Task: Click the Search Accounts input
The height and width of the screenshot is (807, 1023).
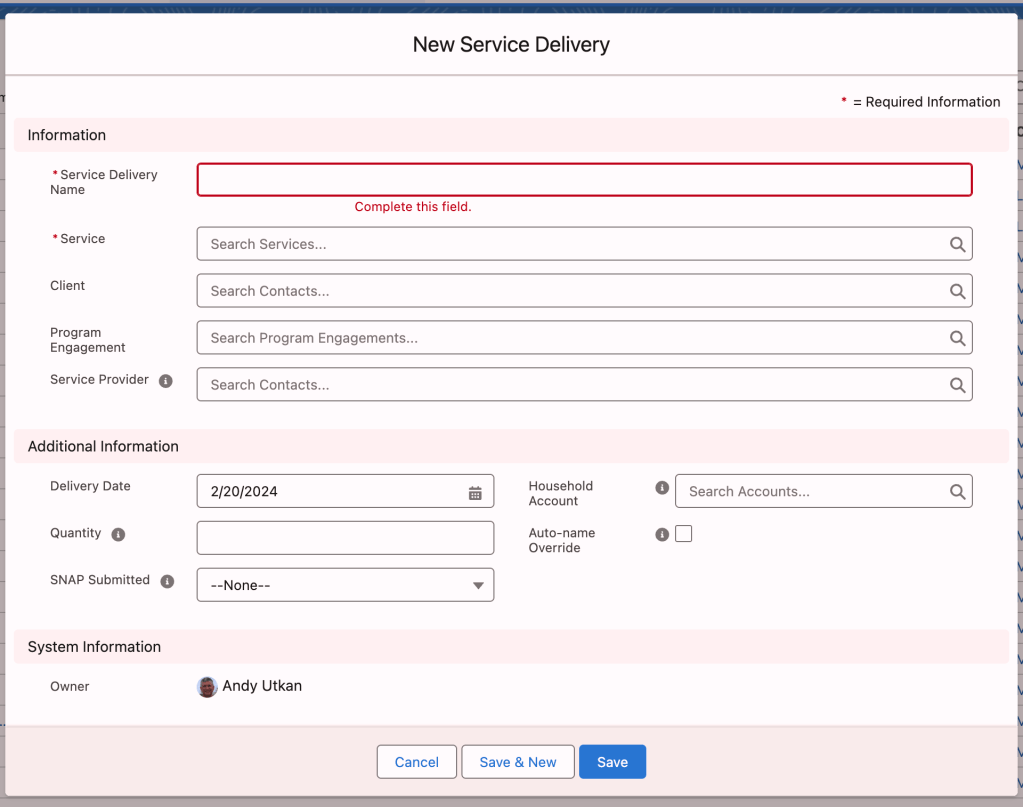Action: click(823, 491)
